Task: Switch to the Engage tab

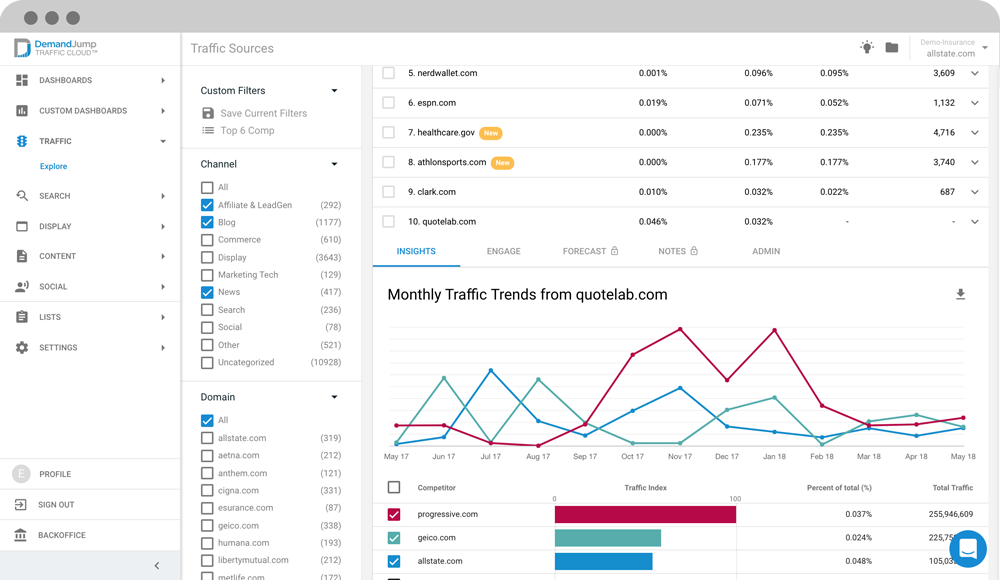Action: point(504,251)
